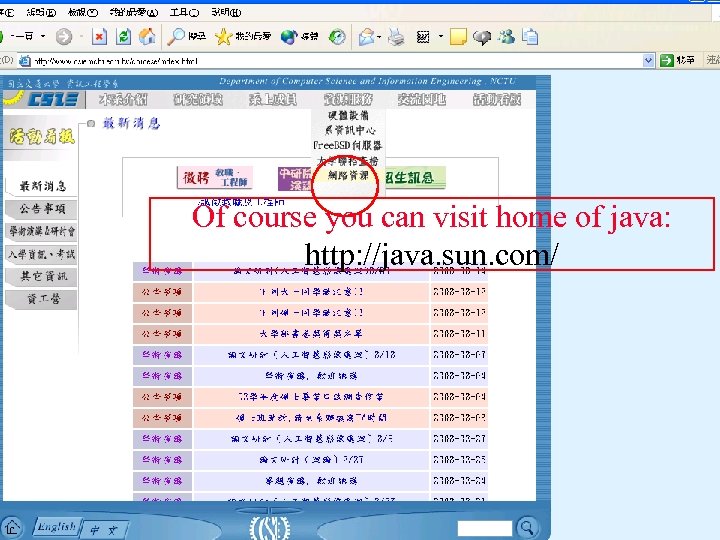Choose 系資訊中心 from the dropdown menu
The height and width of the screenshot is (540, 720).
(349, 130)
